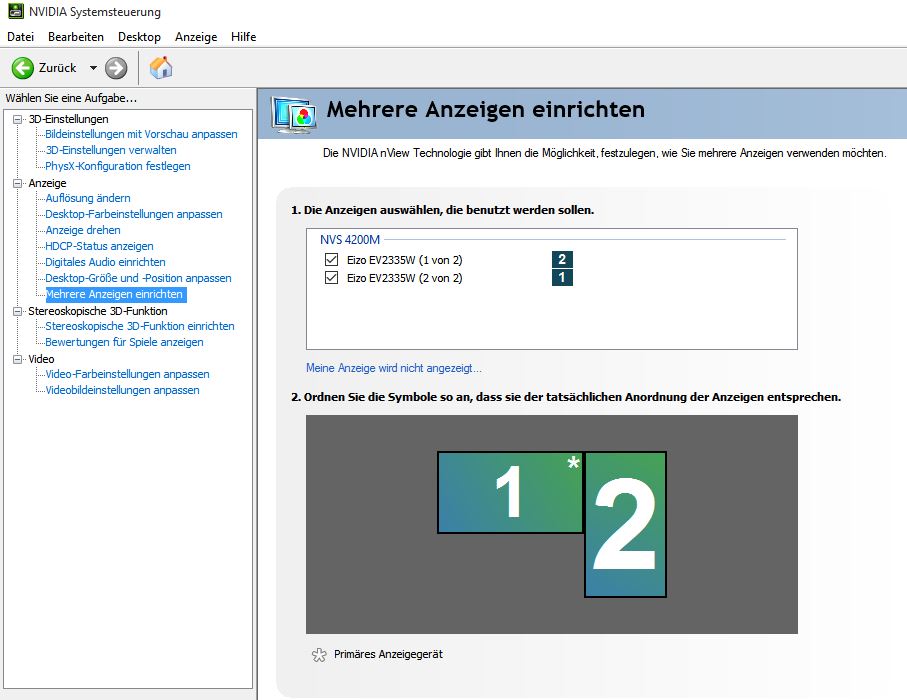Open the Datei menu
The width and height of the screenshot is (907, 700).
point(20,36)
